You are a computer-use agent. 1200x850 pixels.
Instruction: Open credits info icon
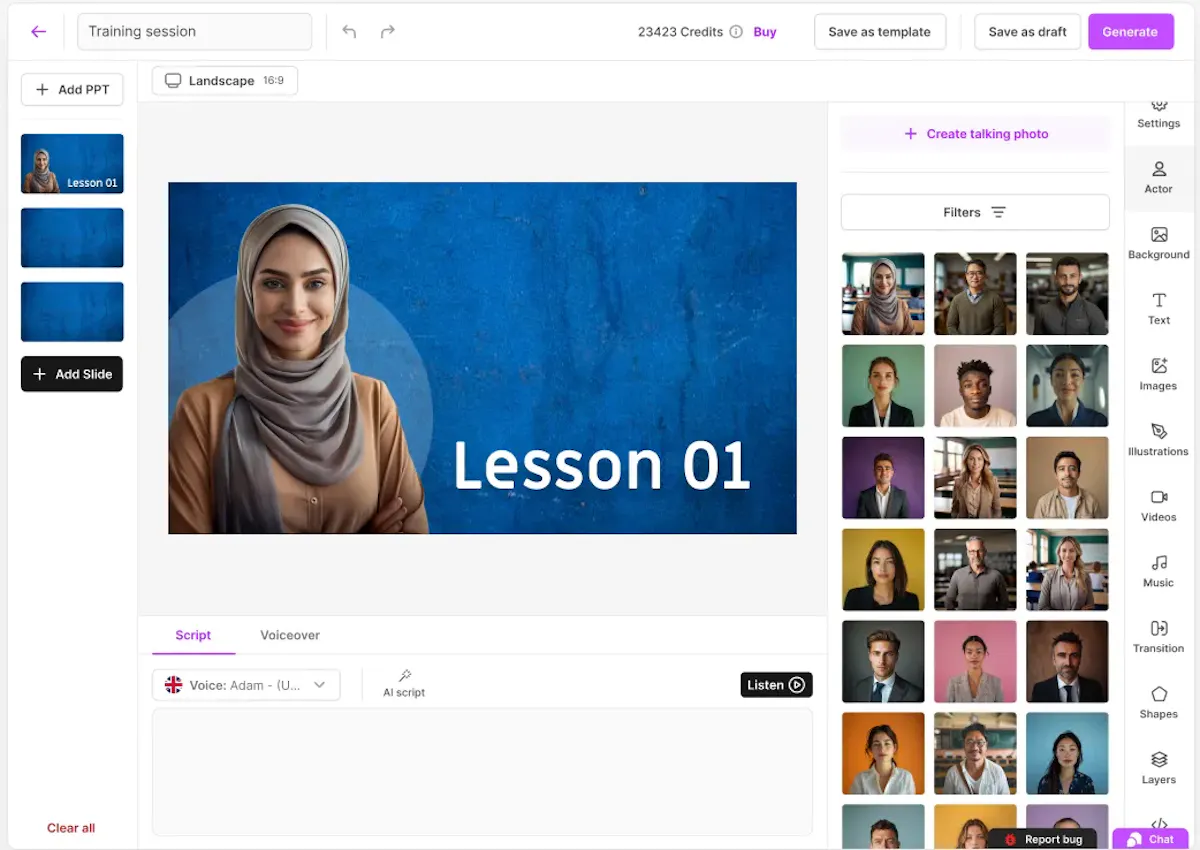[736, 32]
